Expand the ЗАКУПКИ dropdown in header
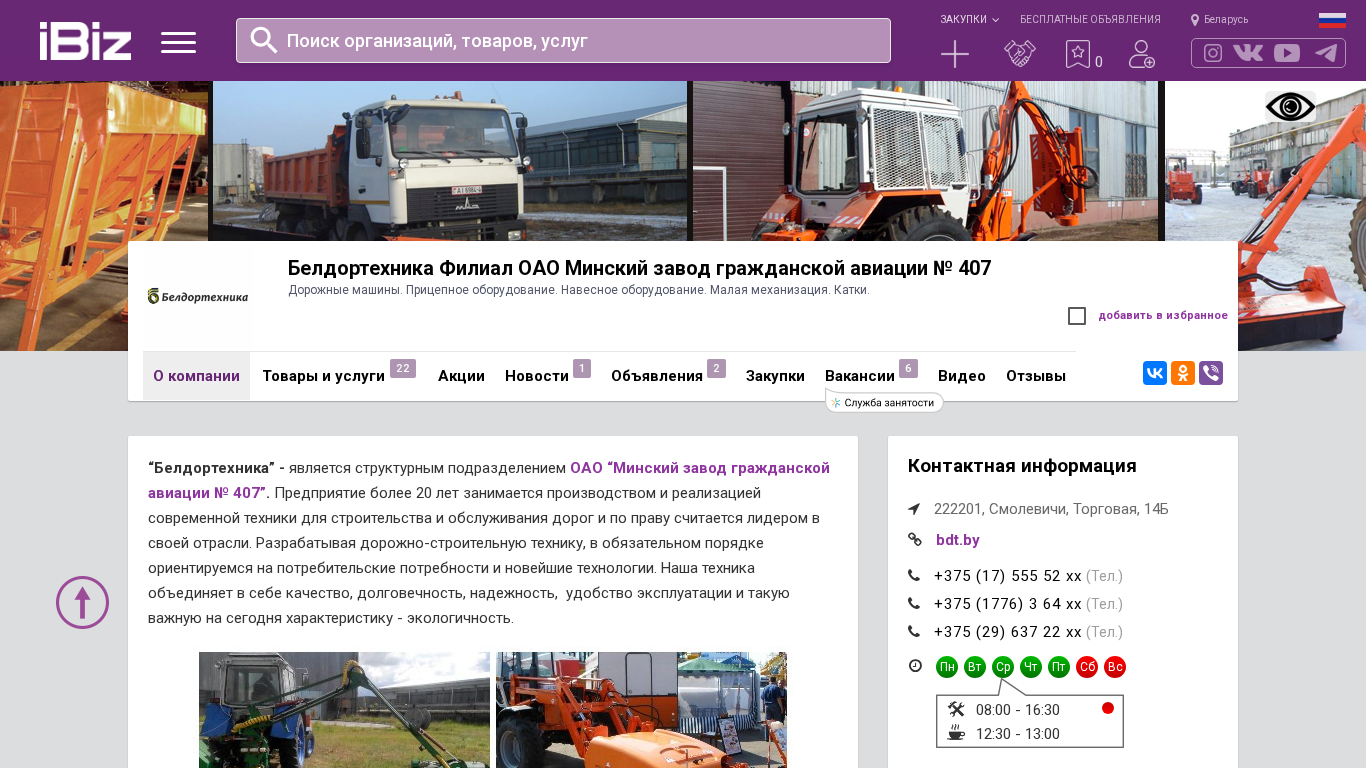Image resolution: width=1366 pixels, height=768 pixels. coord(969,20)
